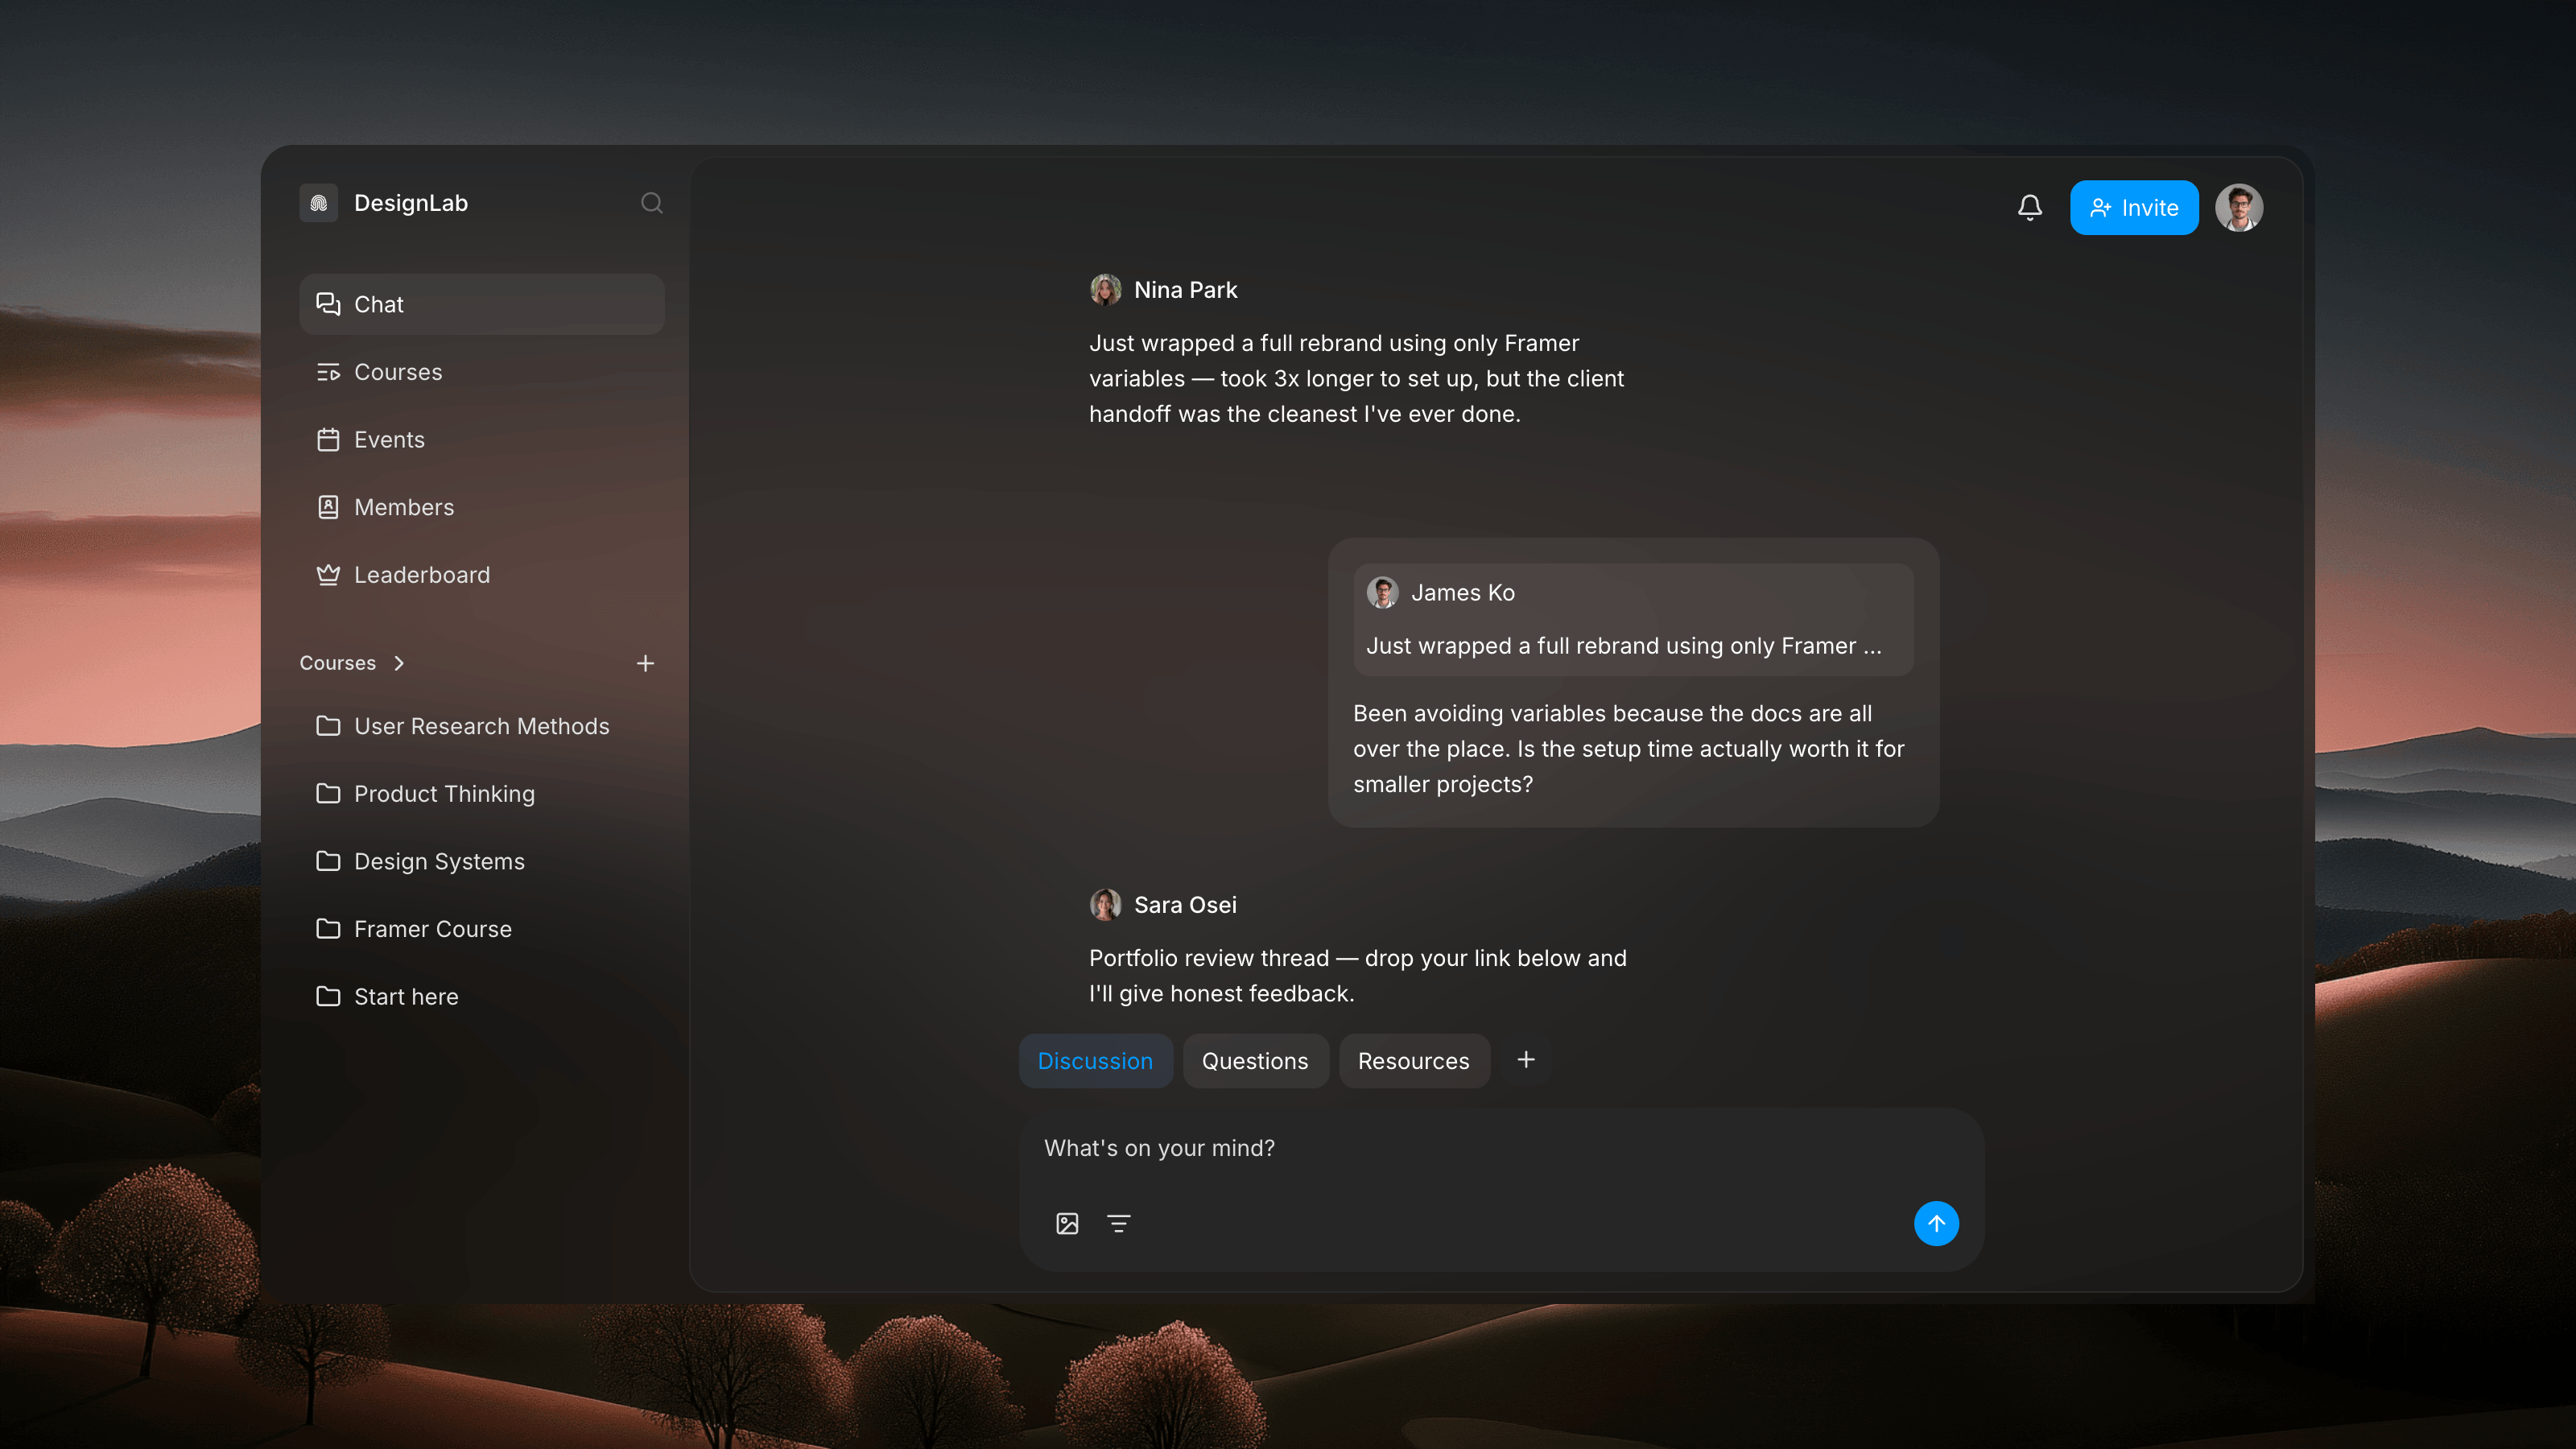Open Nina Park's name link

[x=1185, y=290]
